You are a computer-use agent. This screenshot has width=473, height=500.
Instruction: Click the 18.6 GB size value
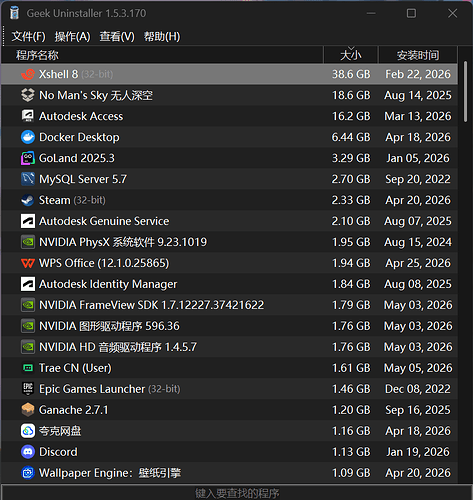(x=351, y=95)
